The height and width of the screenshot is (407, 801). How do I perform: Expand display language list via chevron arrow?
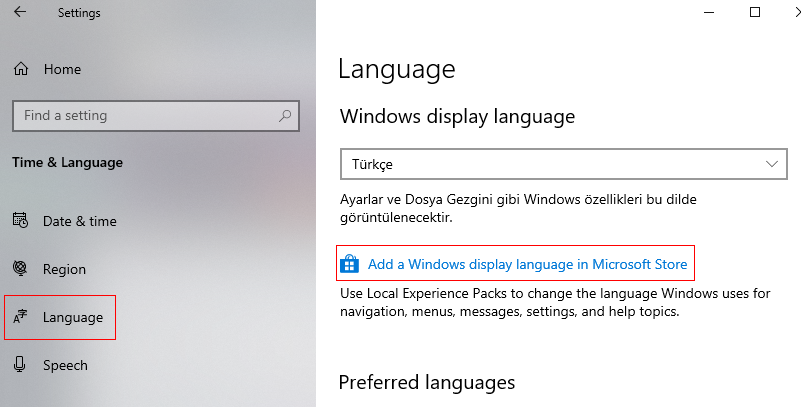tap(771, 164)
